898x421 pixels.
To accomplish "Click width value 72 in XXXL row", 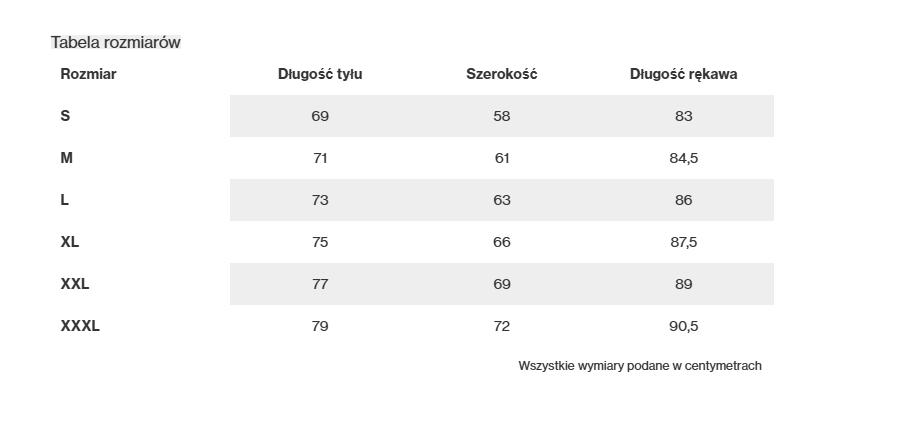I will click(502, 326).
